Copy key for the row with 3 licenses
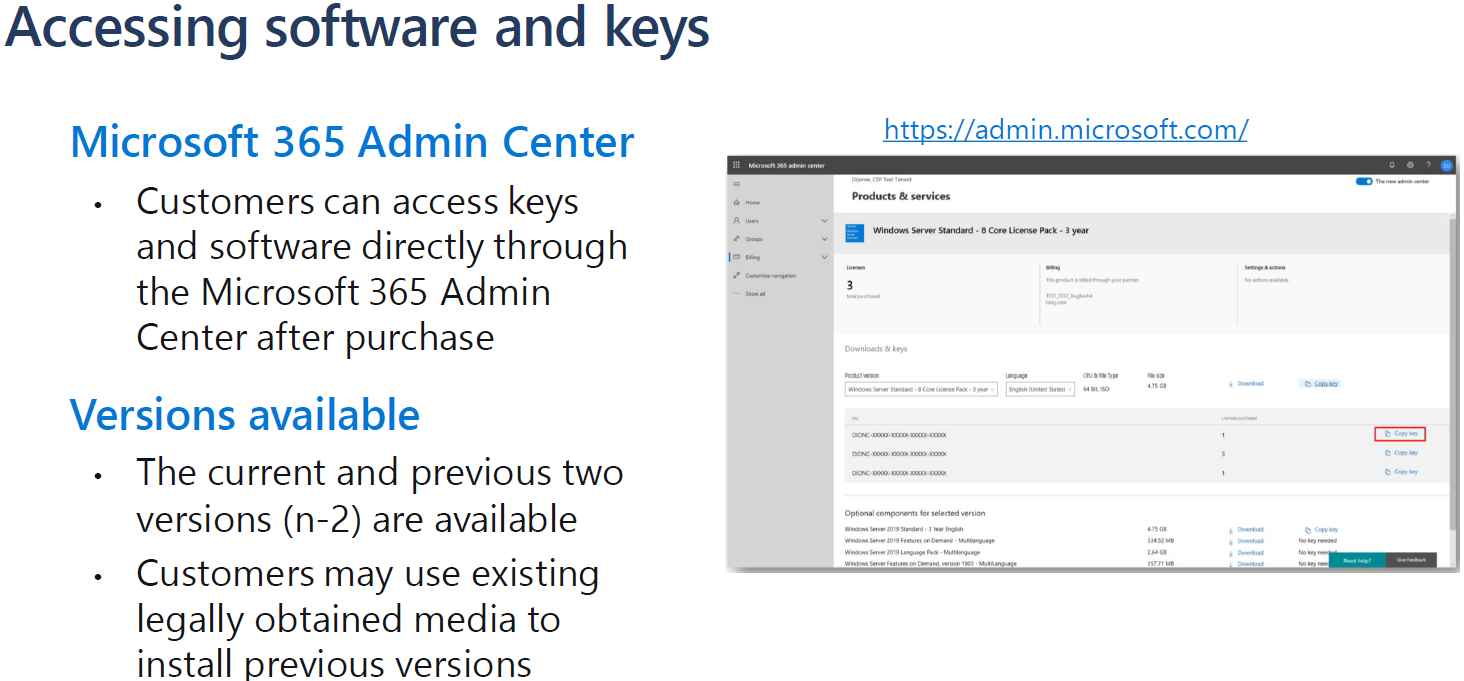Image resolution: width=1464 pixels, height=681 pixels. click(x=1401, y=453)
